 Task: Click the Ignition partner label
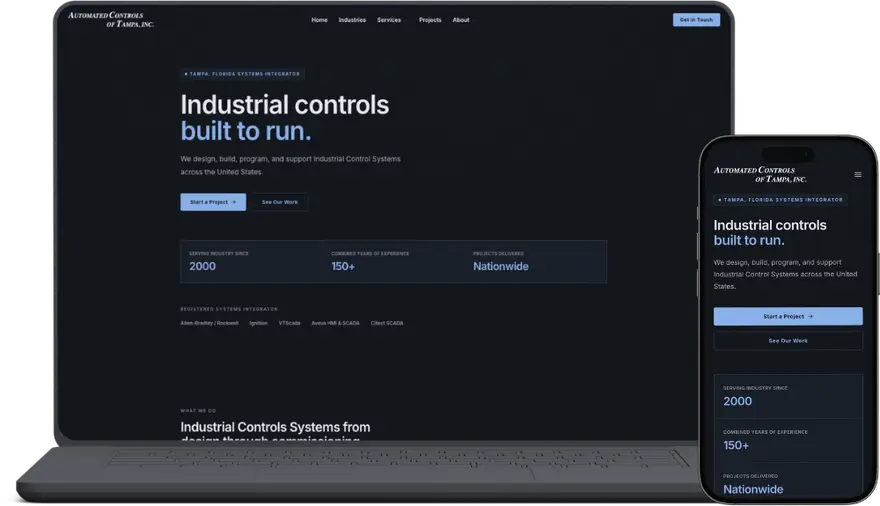258,323
